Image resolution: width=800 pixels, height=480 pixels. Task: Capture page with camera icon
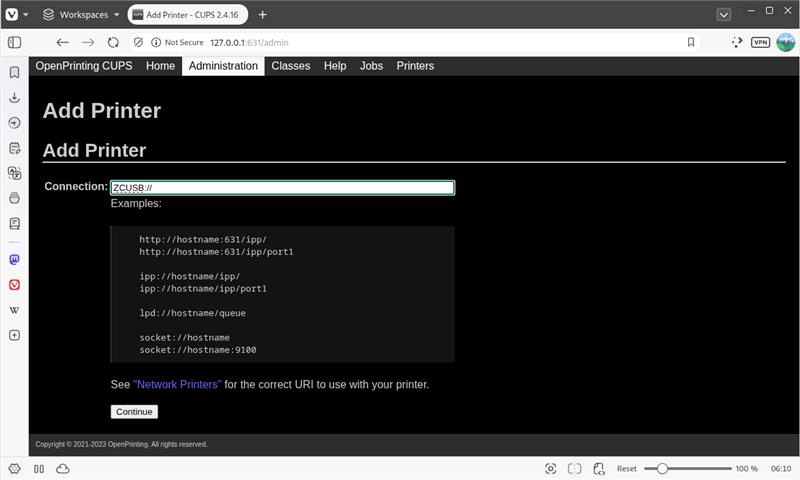point(550,469)
